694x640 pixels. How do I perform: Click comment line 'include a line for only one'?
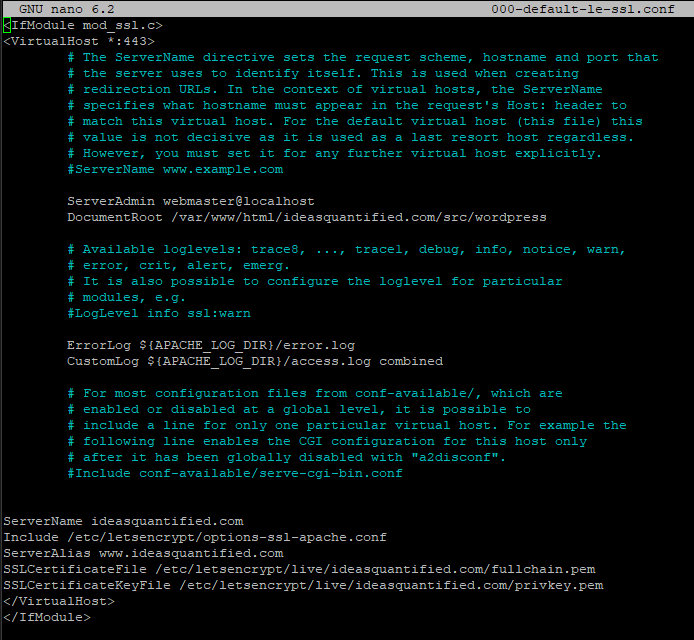click(347, 425)
